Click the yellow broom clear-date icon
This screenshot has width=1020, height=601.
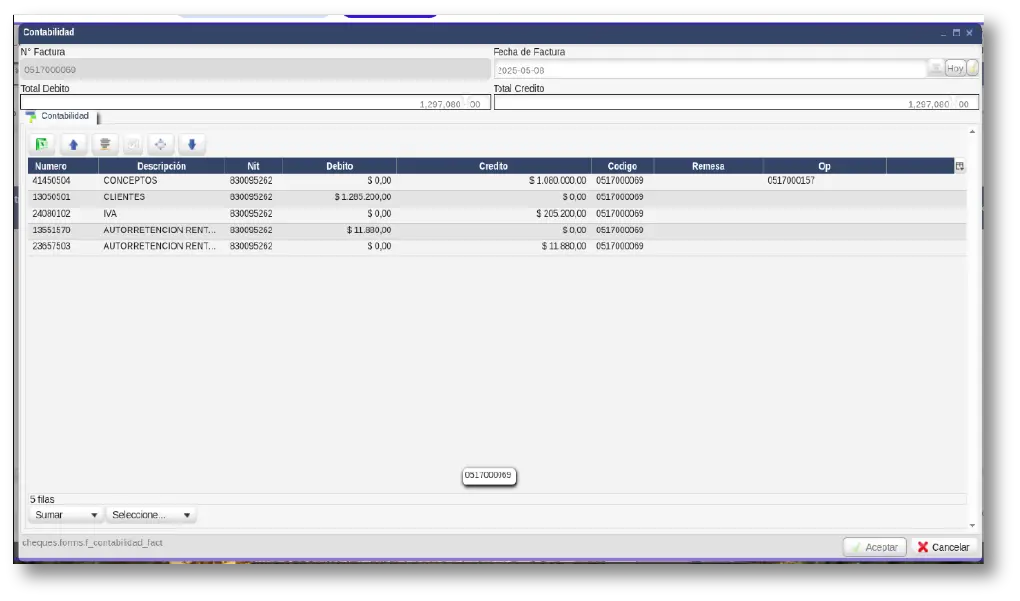click(973, 68)
